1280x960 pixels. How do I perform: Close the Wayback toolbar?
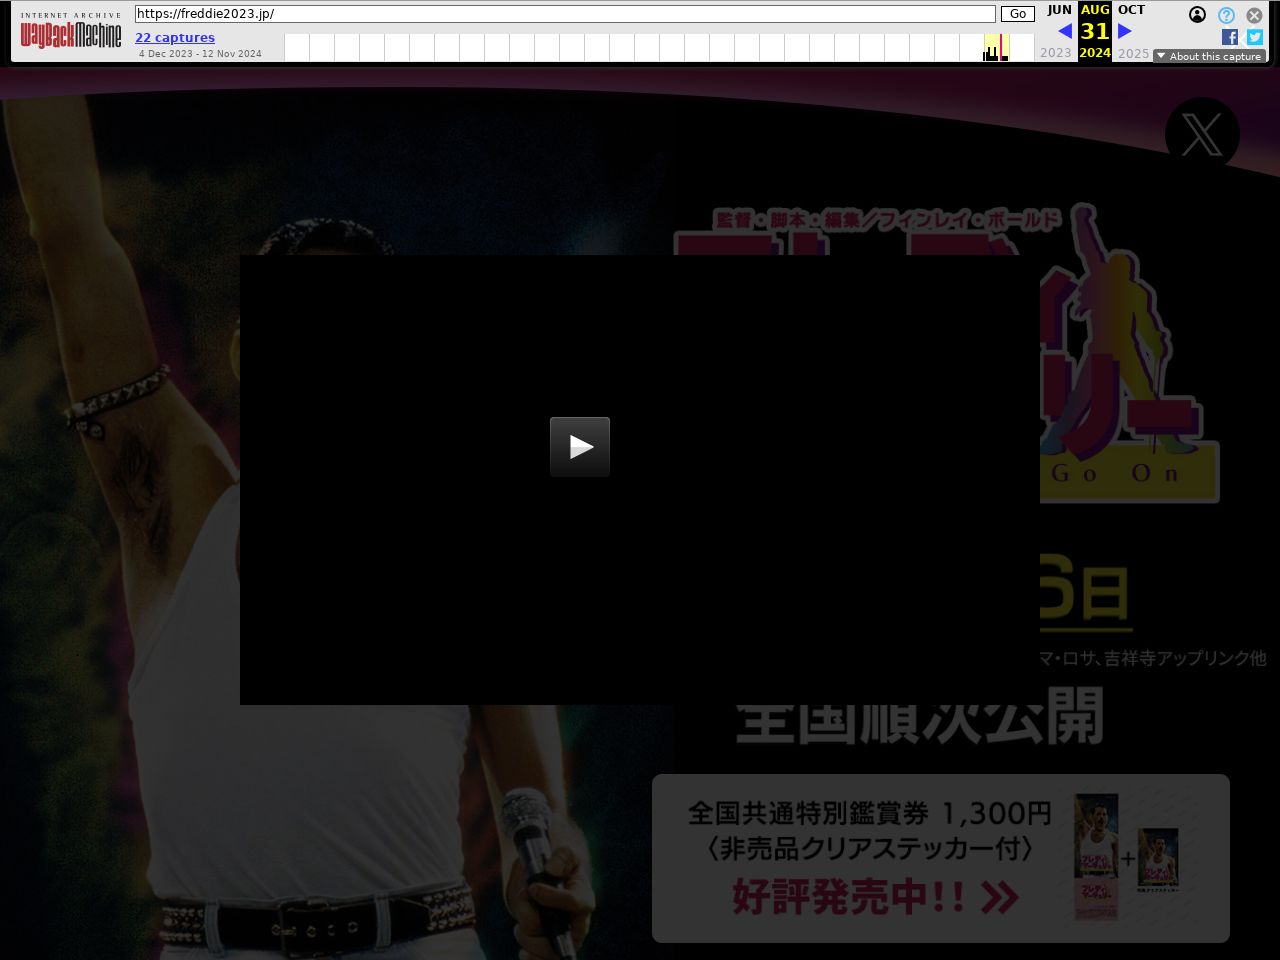[x=1254, y=15]
